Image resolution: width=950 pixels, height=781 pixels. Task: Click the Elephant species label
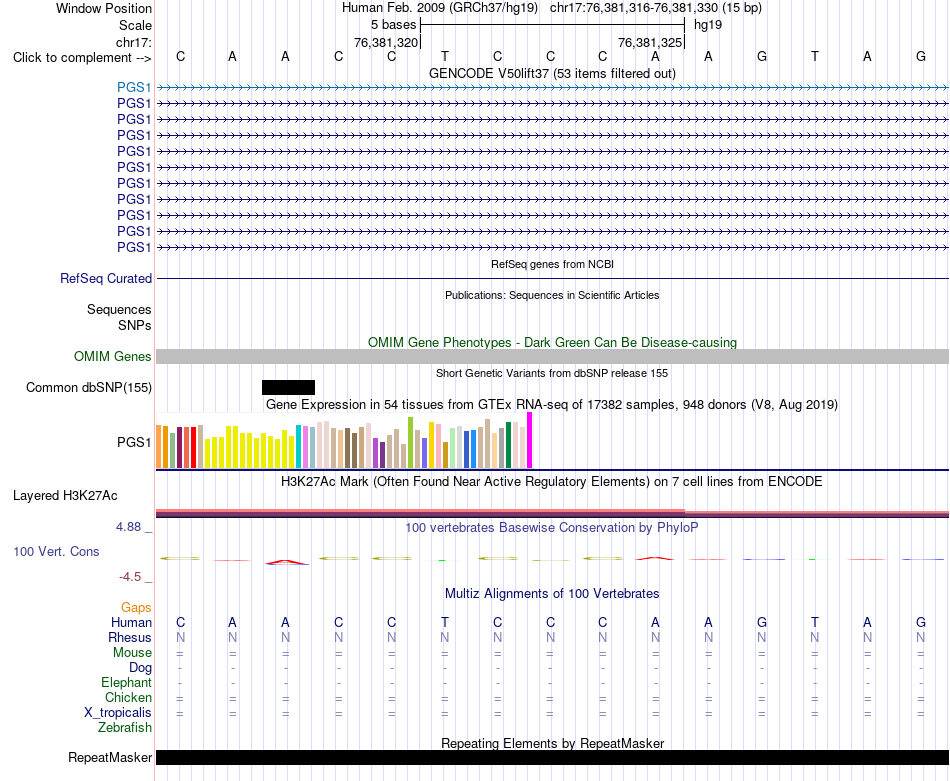coord(126,683)
